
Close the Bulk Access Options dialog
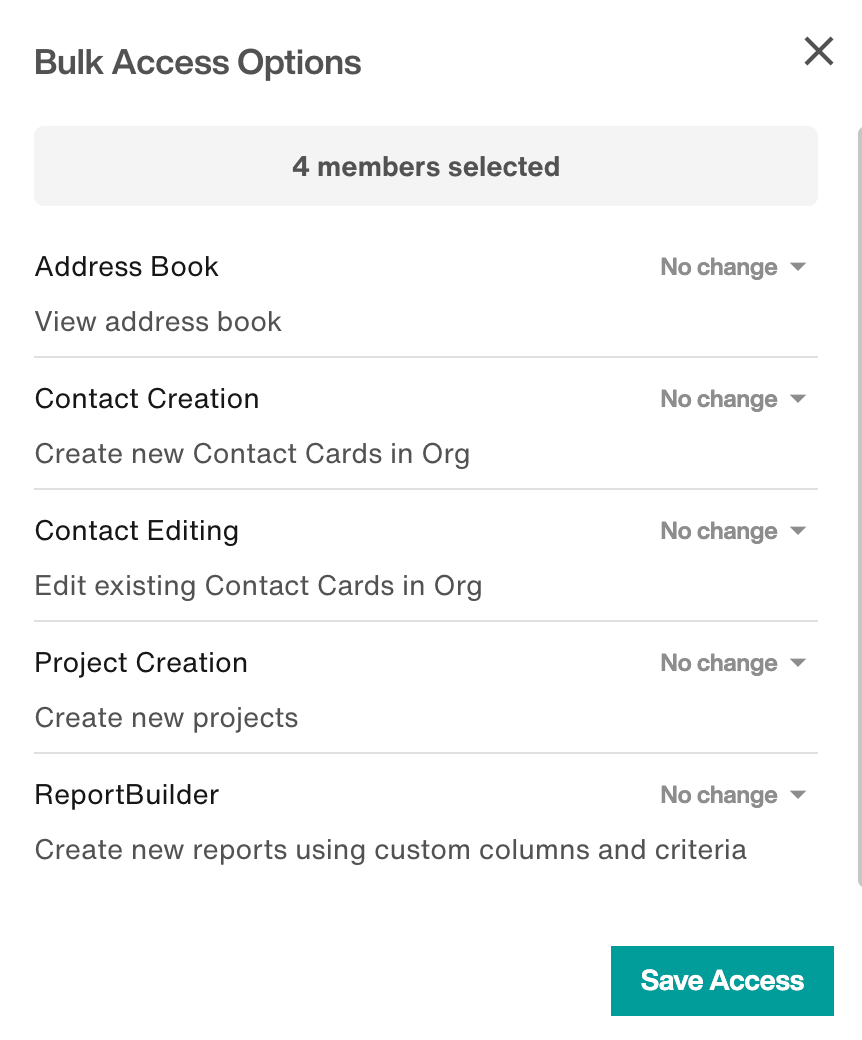818,51
